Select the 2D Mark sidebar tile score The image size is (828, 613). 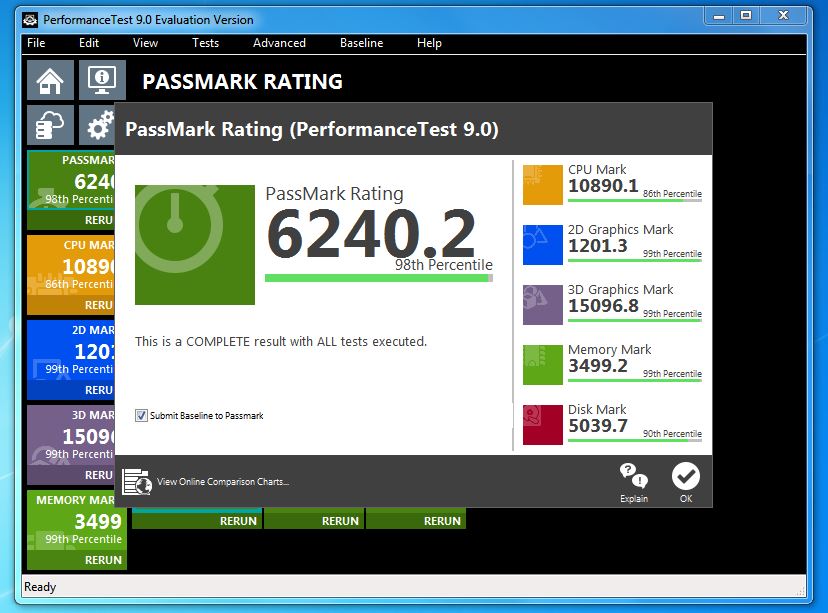coord(93,351)
